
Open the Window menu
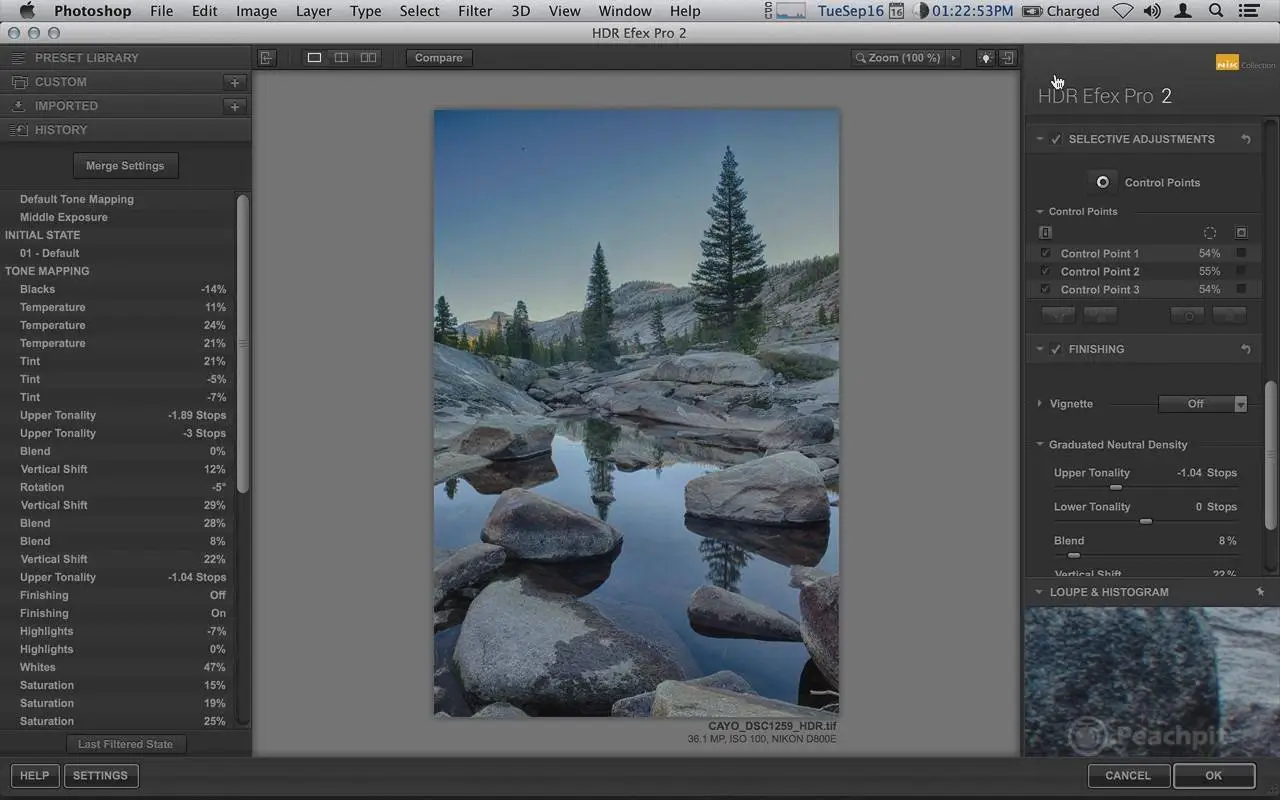tap(625, 11)
